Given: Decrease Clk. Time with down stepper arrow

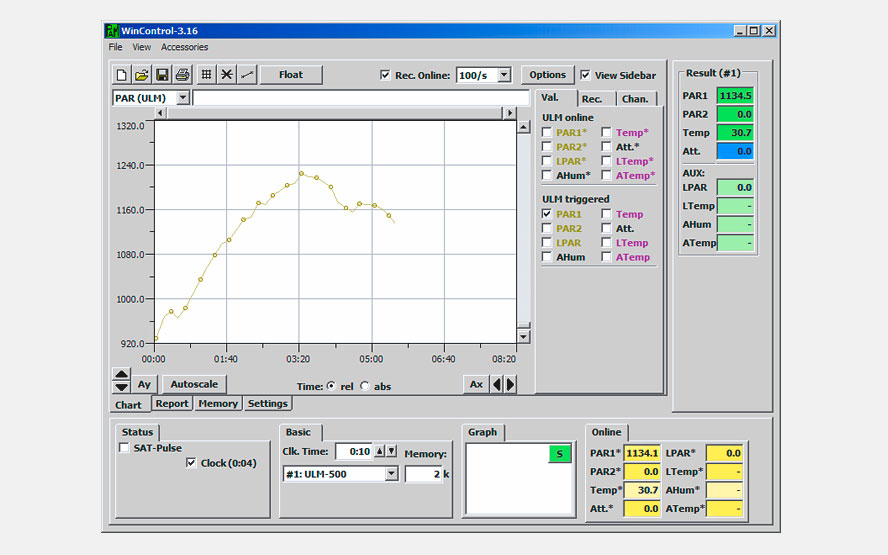Looking at the screenshot, I should coord(391,451).
